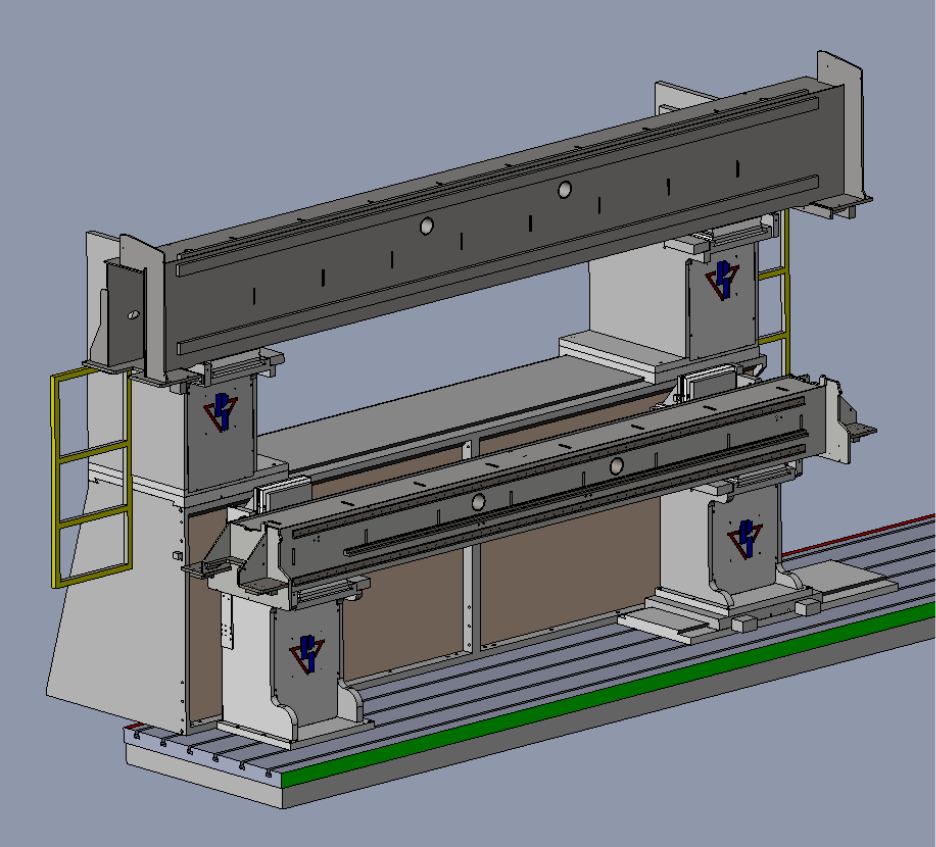This screenshot has width=936, height=847.
Task: Click the left circular hole in upper beam
Action: 426,227
